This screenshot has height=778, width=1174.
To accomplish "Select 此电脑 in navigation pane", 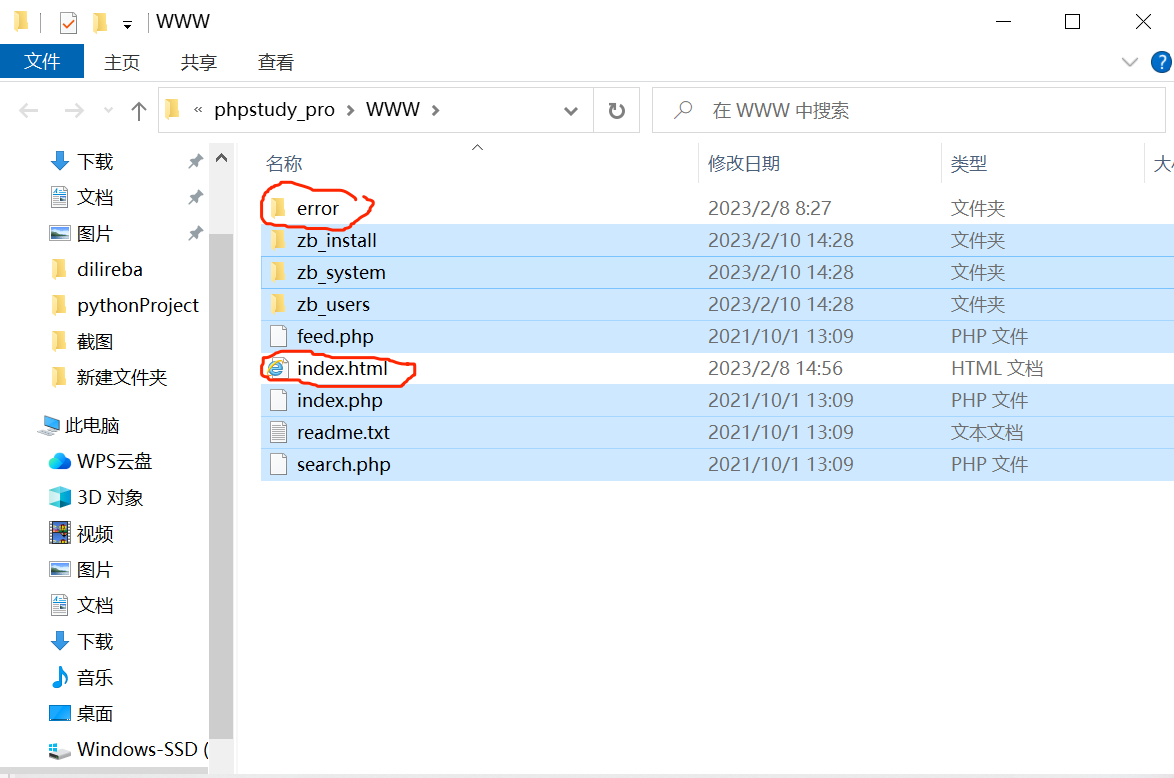I will point(92,425).
